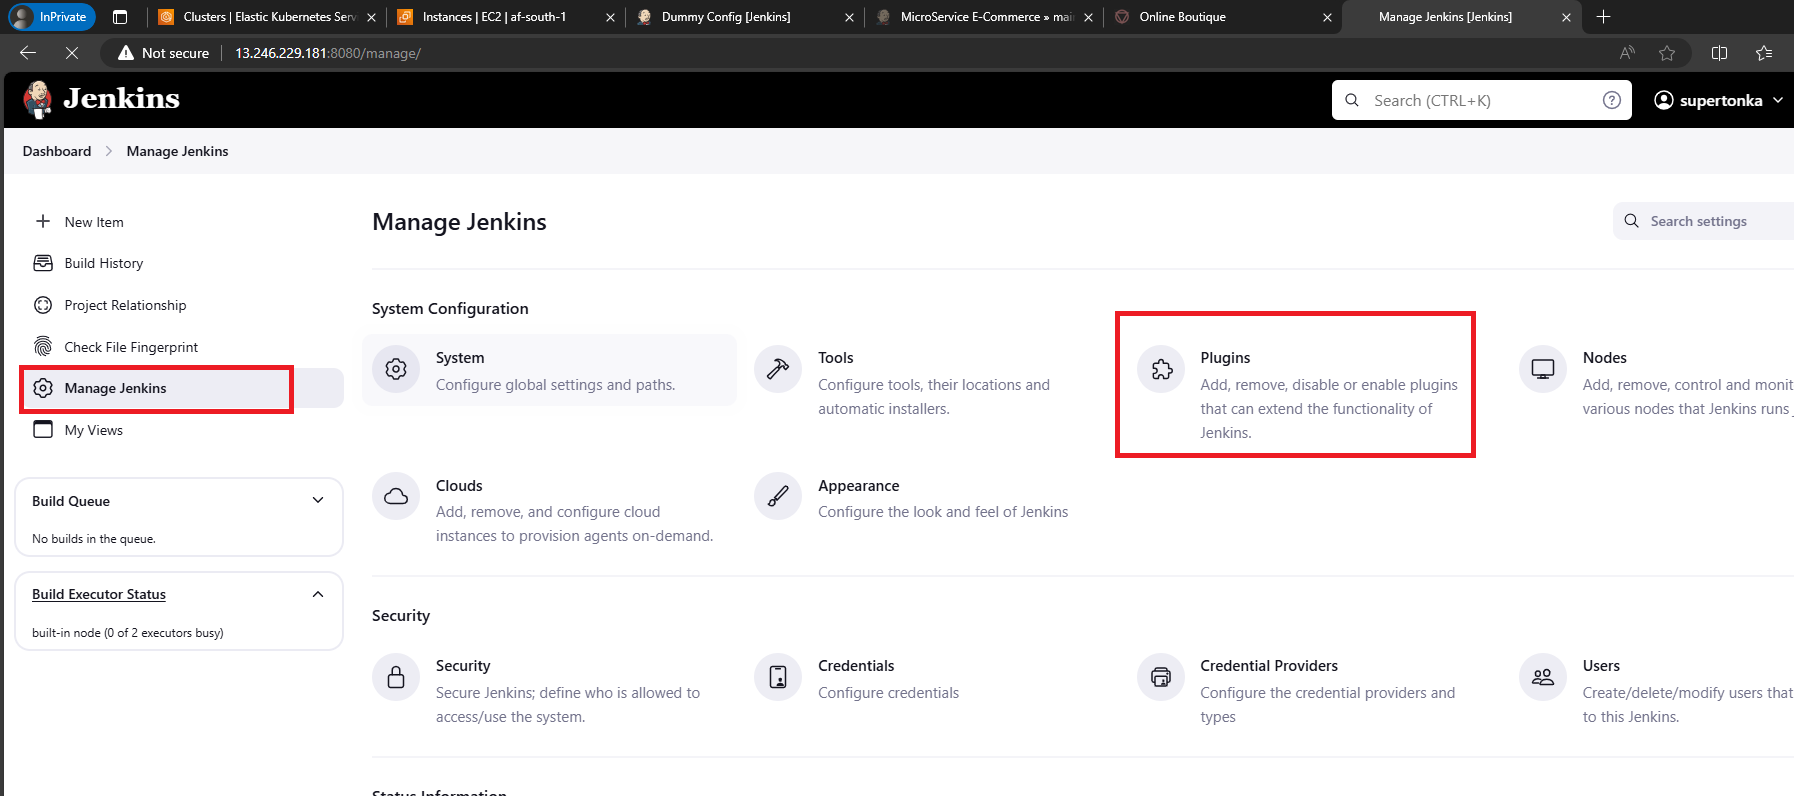Open the Credentials settings title
Viewport: 1794px width, 796px height.
[x=856, y=666]
